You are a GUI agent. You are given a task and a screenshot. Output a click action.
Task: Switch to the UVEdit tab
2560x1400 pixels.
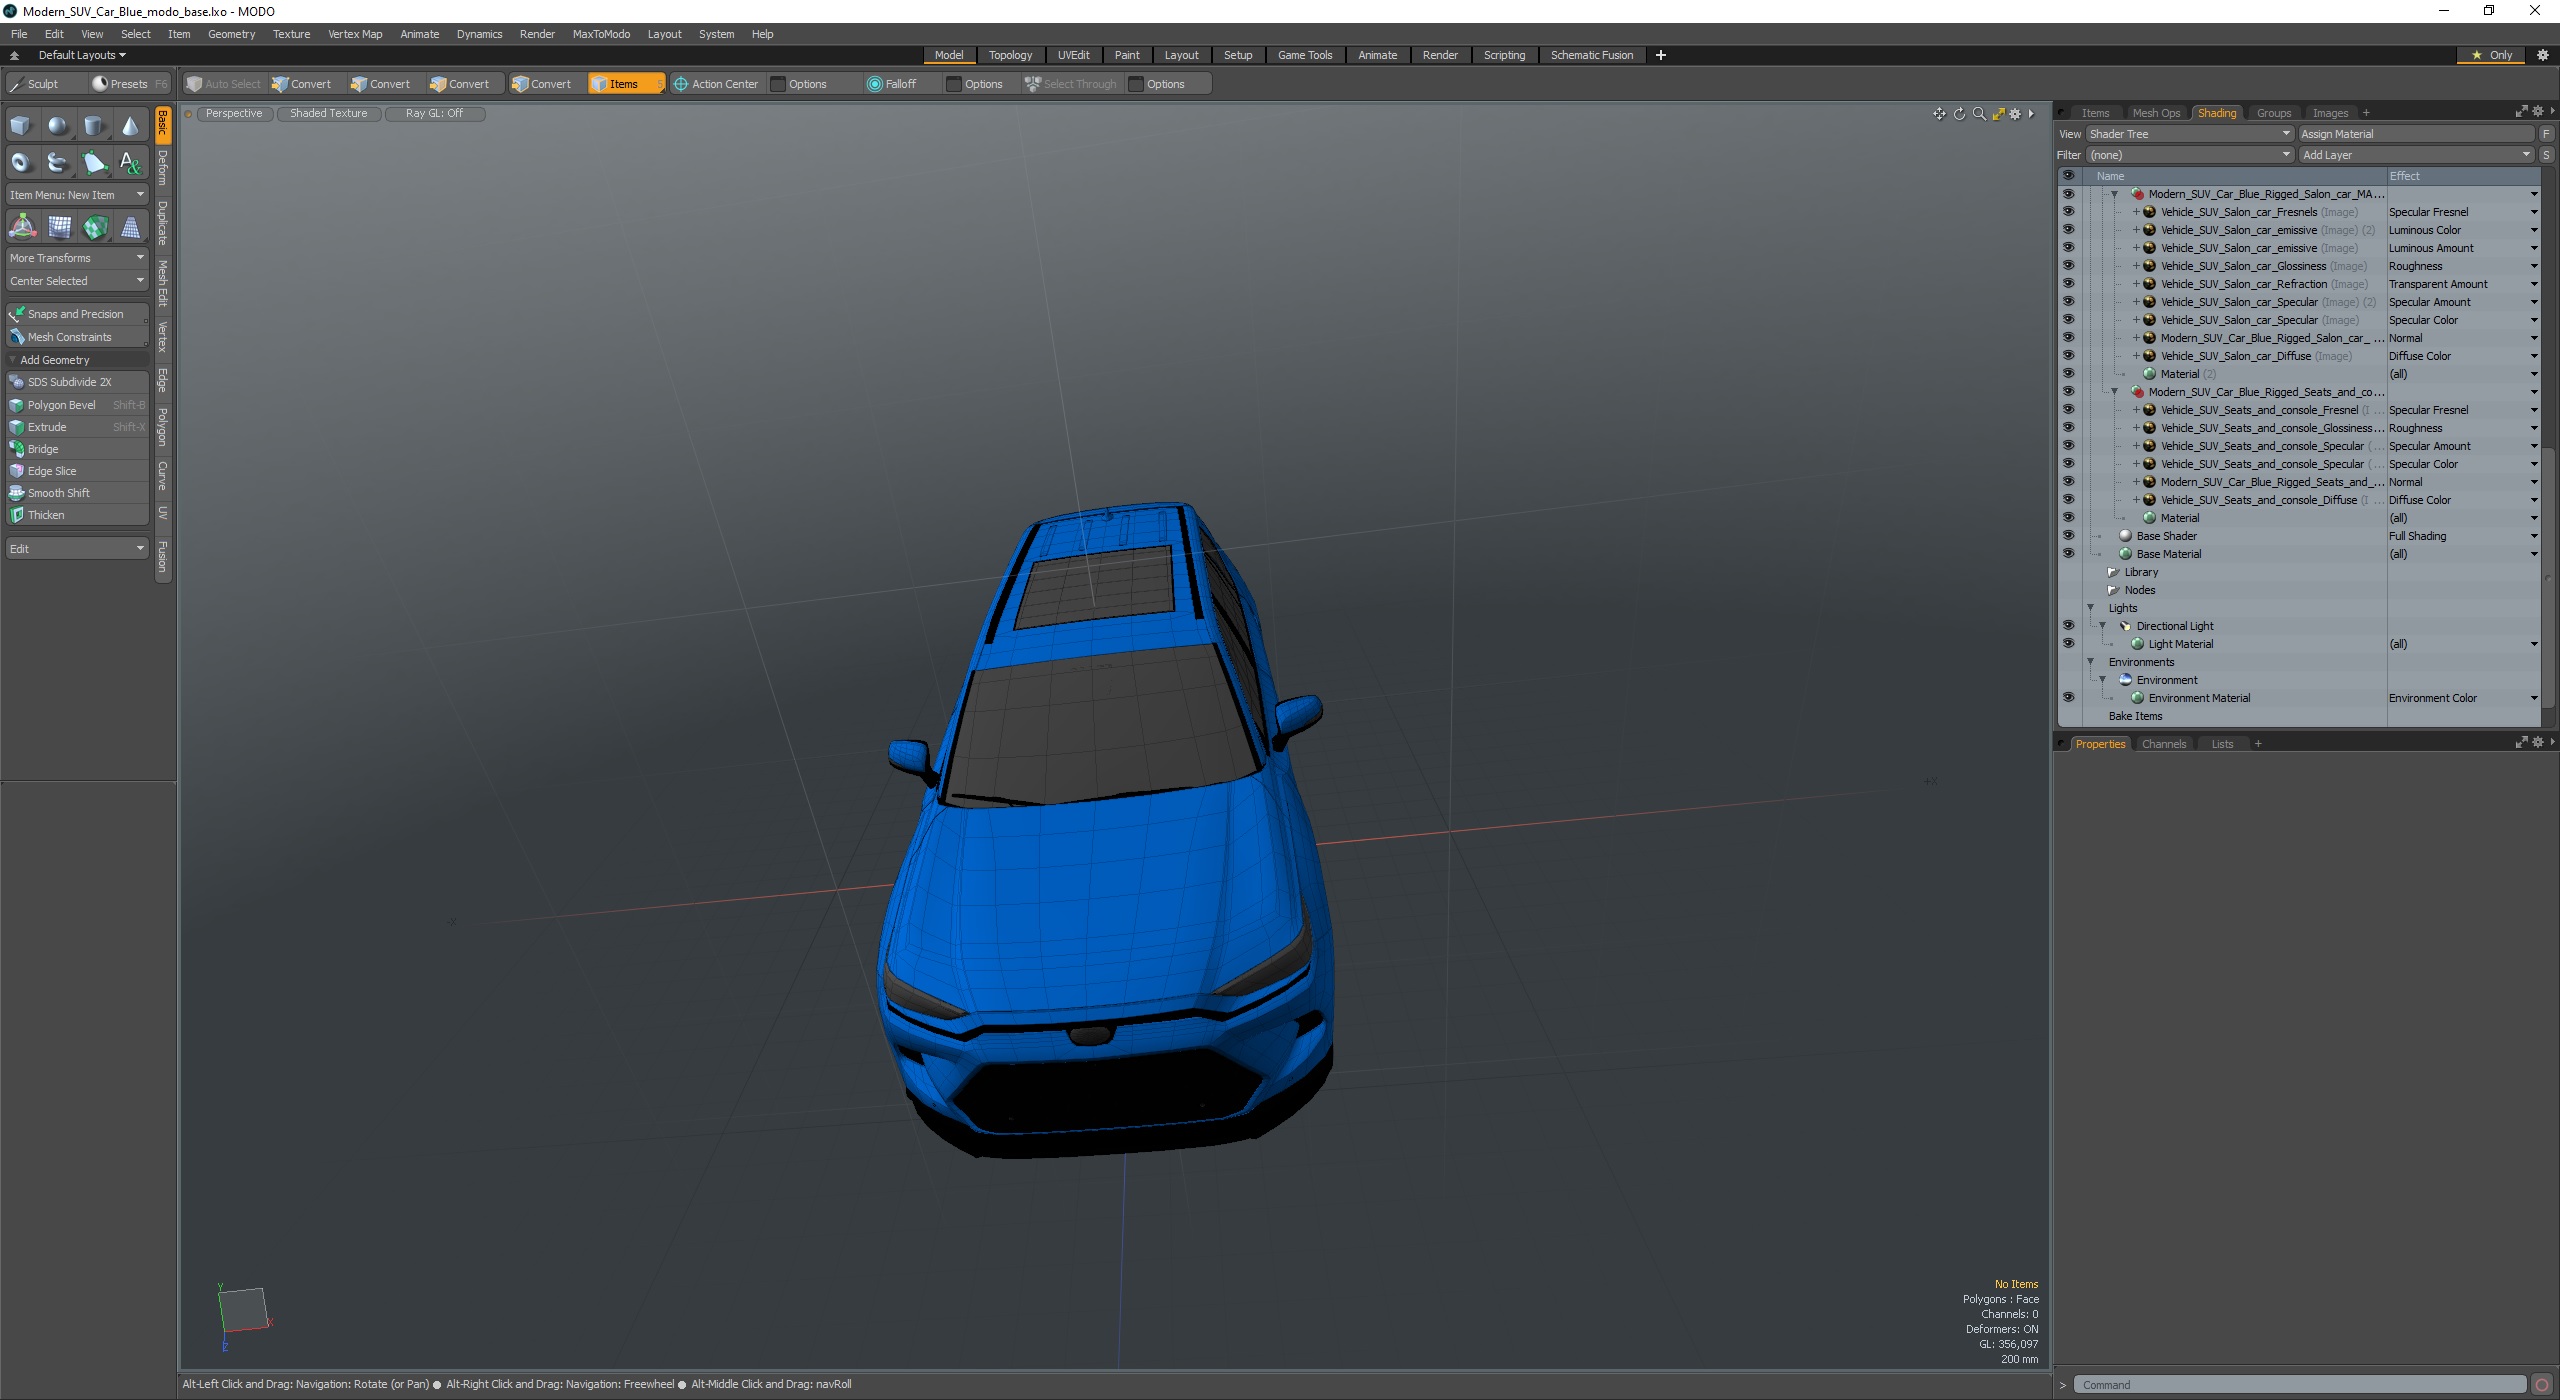click(1074, 55)
